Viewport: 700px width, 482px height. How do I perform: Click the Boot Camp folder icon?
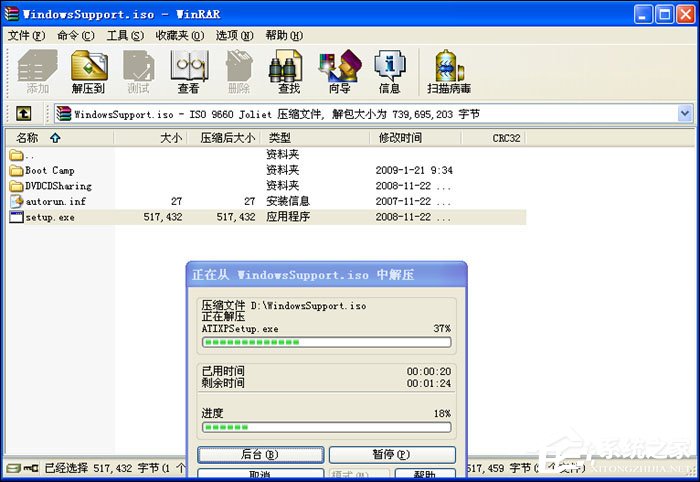(17, 170)
